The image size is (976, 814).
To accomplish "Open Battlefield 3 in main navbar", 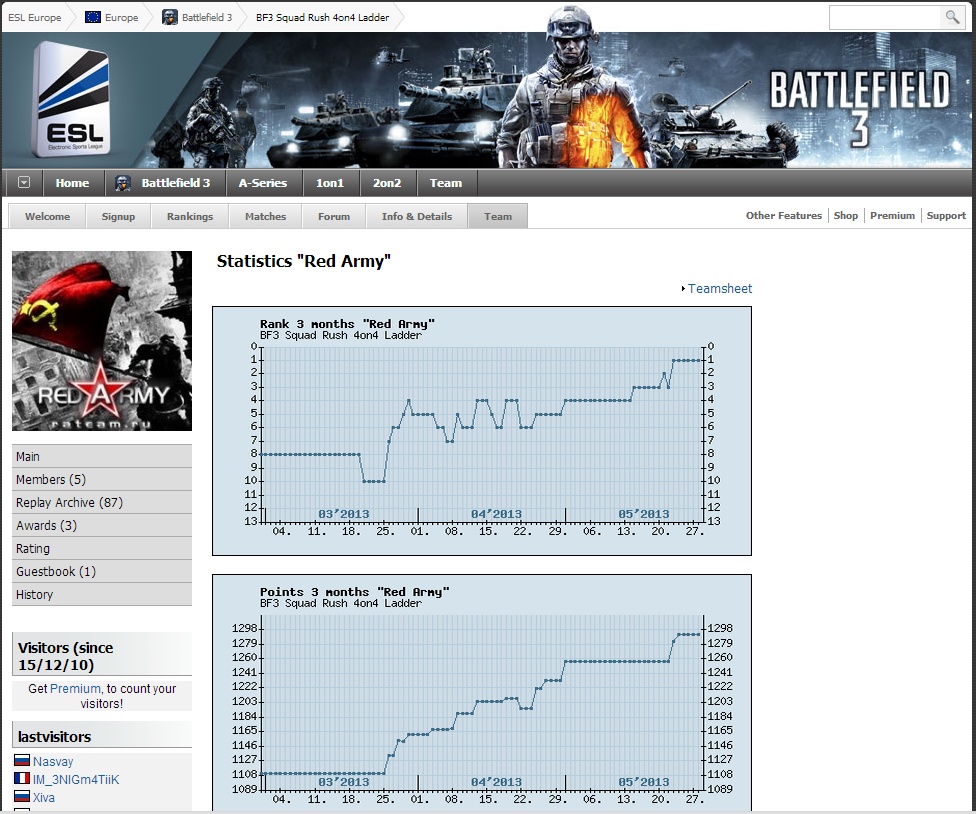I will (x=176, y=183).
